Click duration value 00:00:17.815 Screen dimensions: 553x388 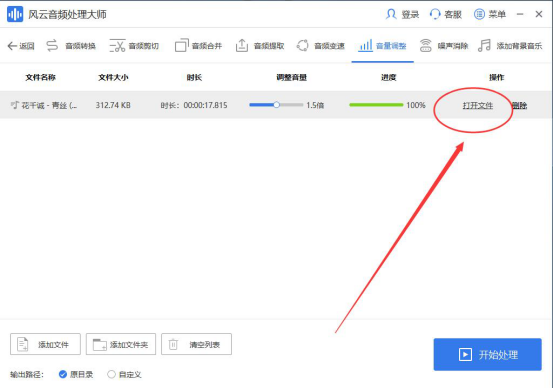[205, 105]
